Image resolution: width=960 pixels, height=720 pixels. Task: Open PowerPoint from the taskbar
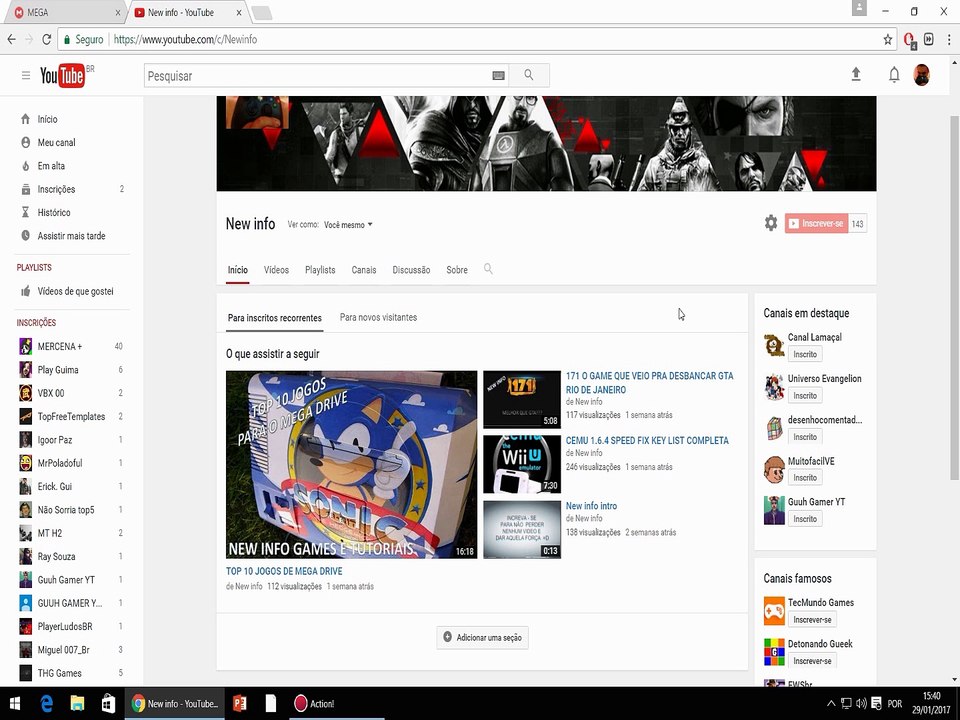click(x=239, y=703)
